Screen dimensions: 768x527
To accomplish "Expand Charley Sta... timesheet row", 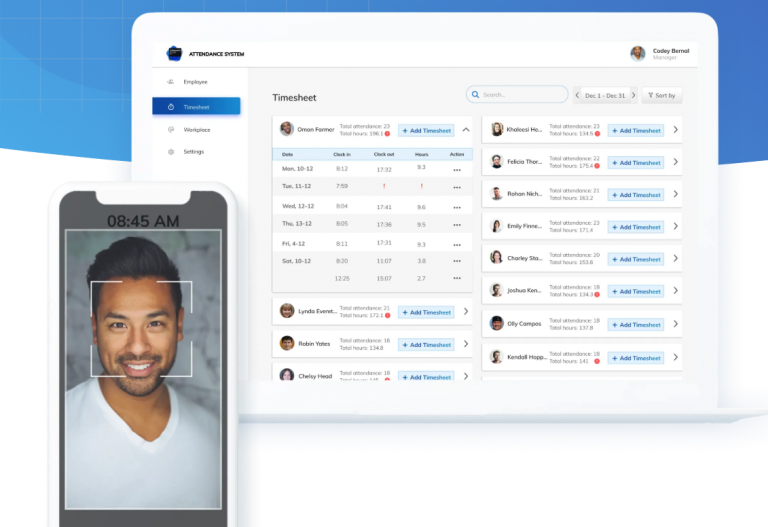I will pyautogui.click(x=675, y=258).
